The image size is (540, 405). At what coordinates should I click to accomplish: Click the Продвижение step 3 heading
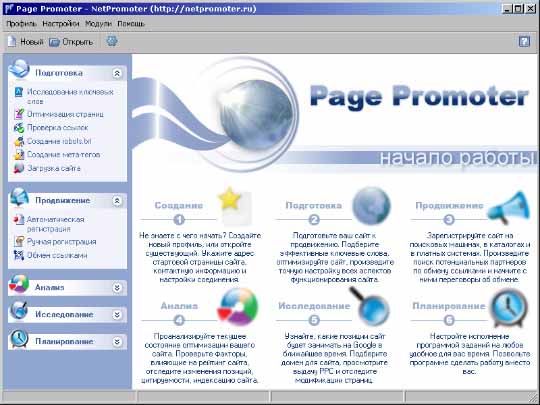pyautogui.click(x=449, y=206)
